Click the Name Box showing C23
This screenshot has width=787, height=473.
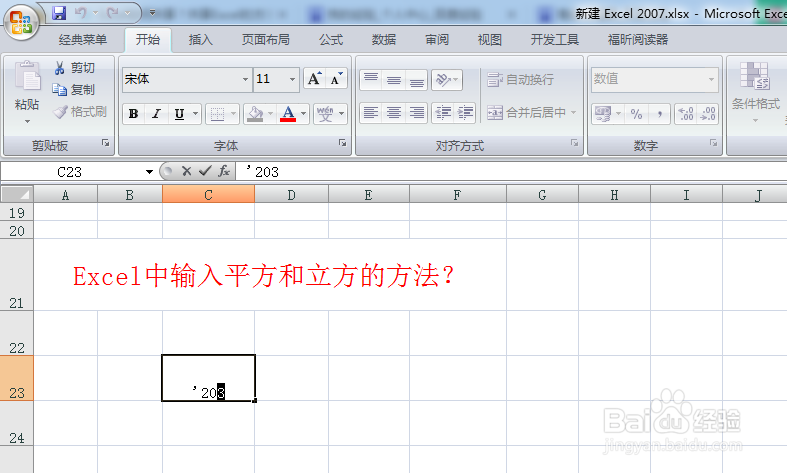(70, 172)
